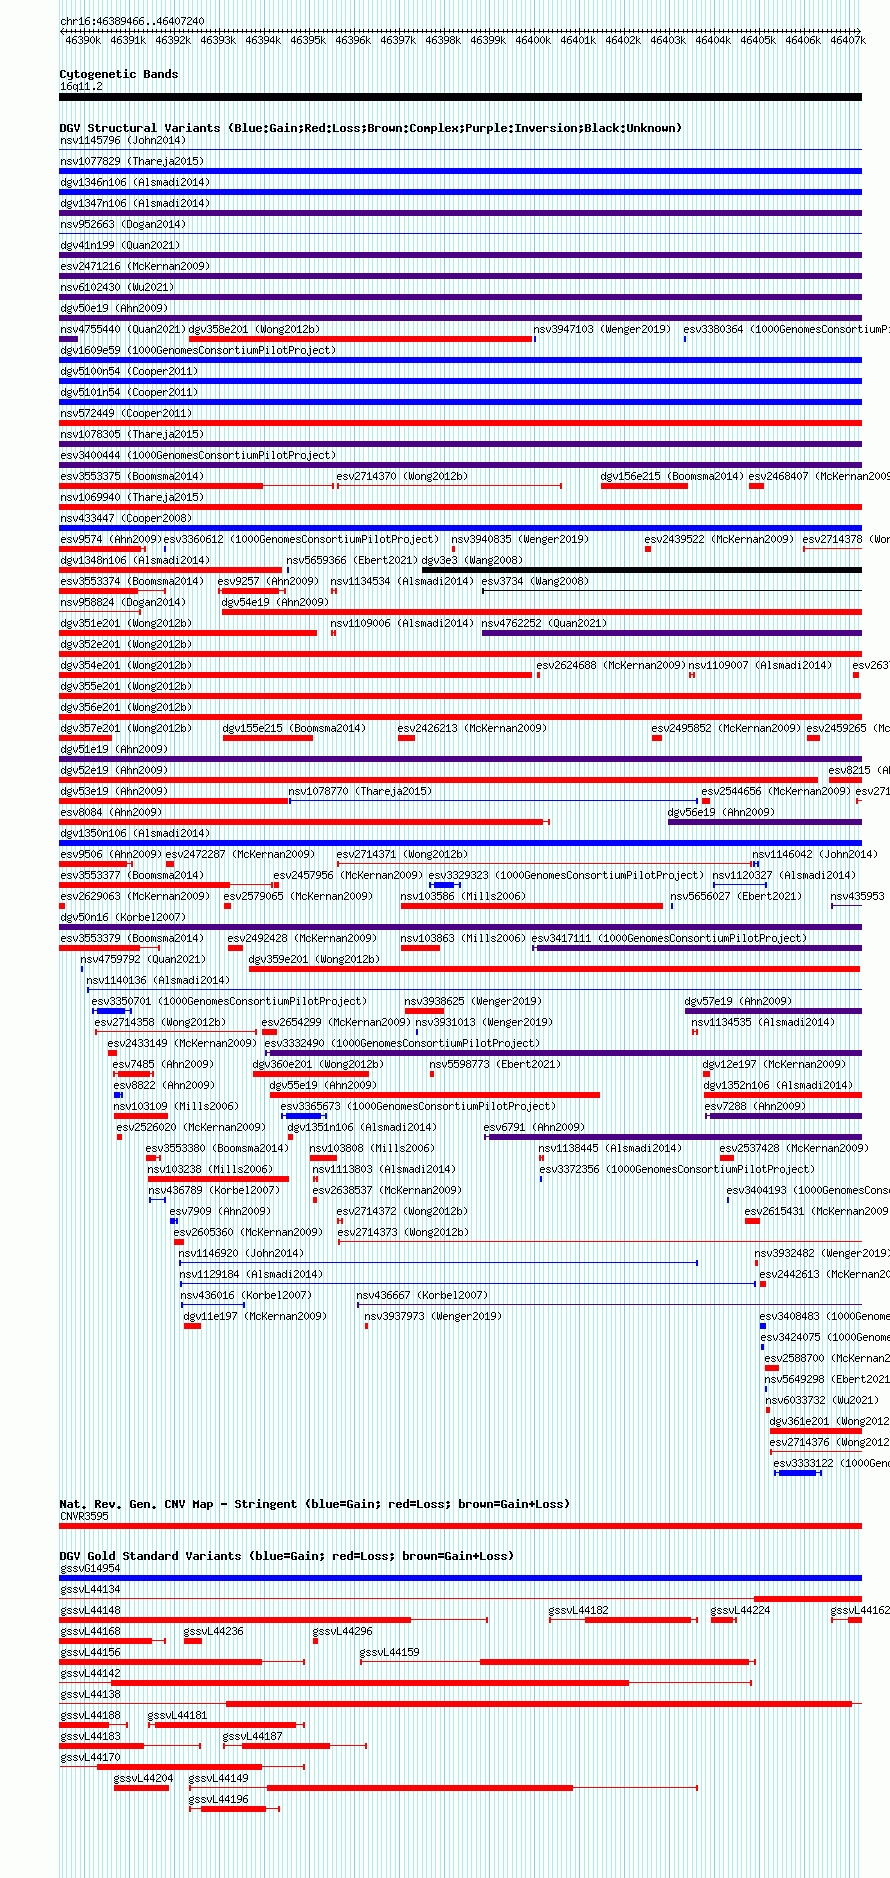Select the Nat. Rev. Gen. CNV Map heading
The height and width of the screenshot is (1878, 890).
click(314, 1504)
